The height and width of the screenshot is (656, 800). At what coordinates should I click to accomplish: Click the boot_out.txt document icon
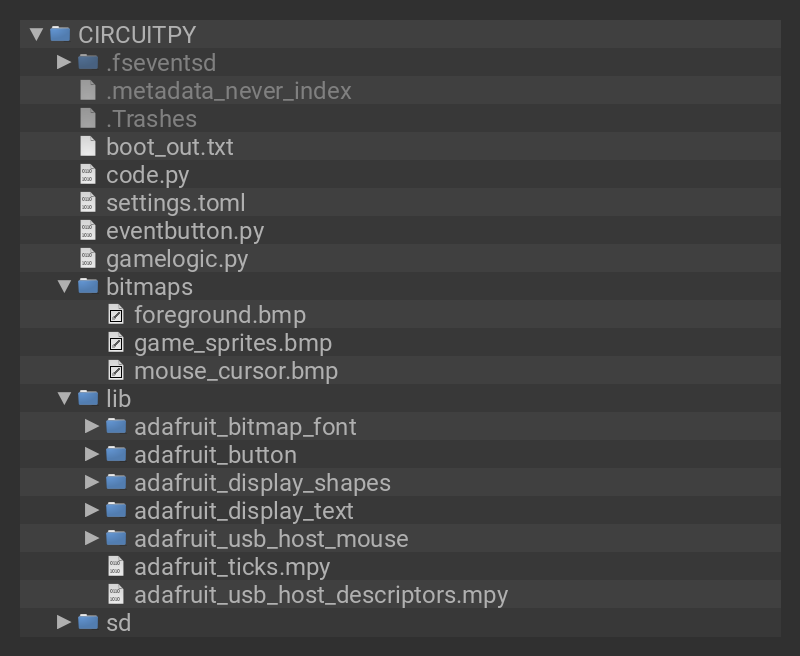(88, 147)
